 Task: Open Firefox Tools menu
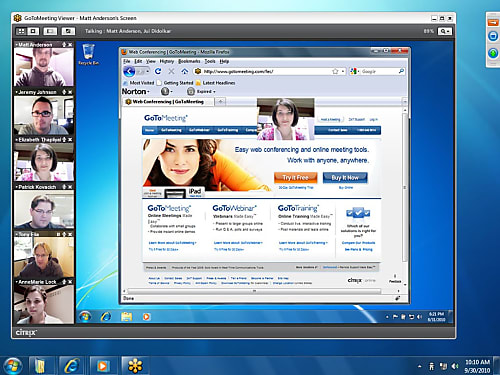210,61
